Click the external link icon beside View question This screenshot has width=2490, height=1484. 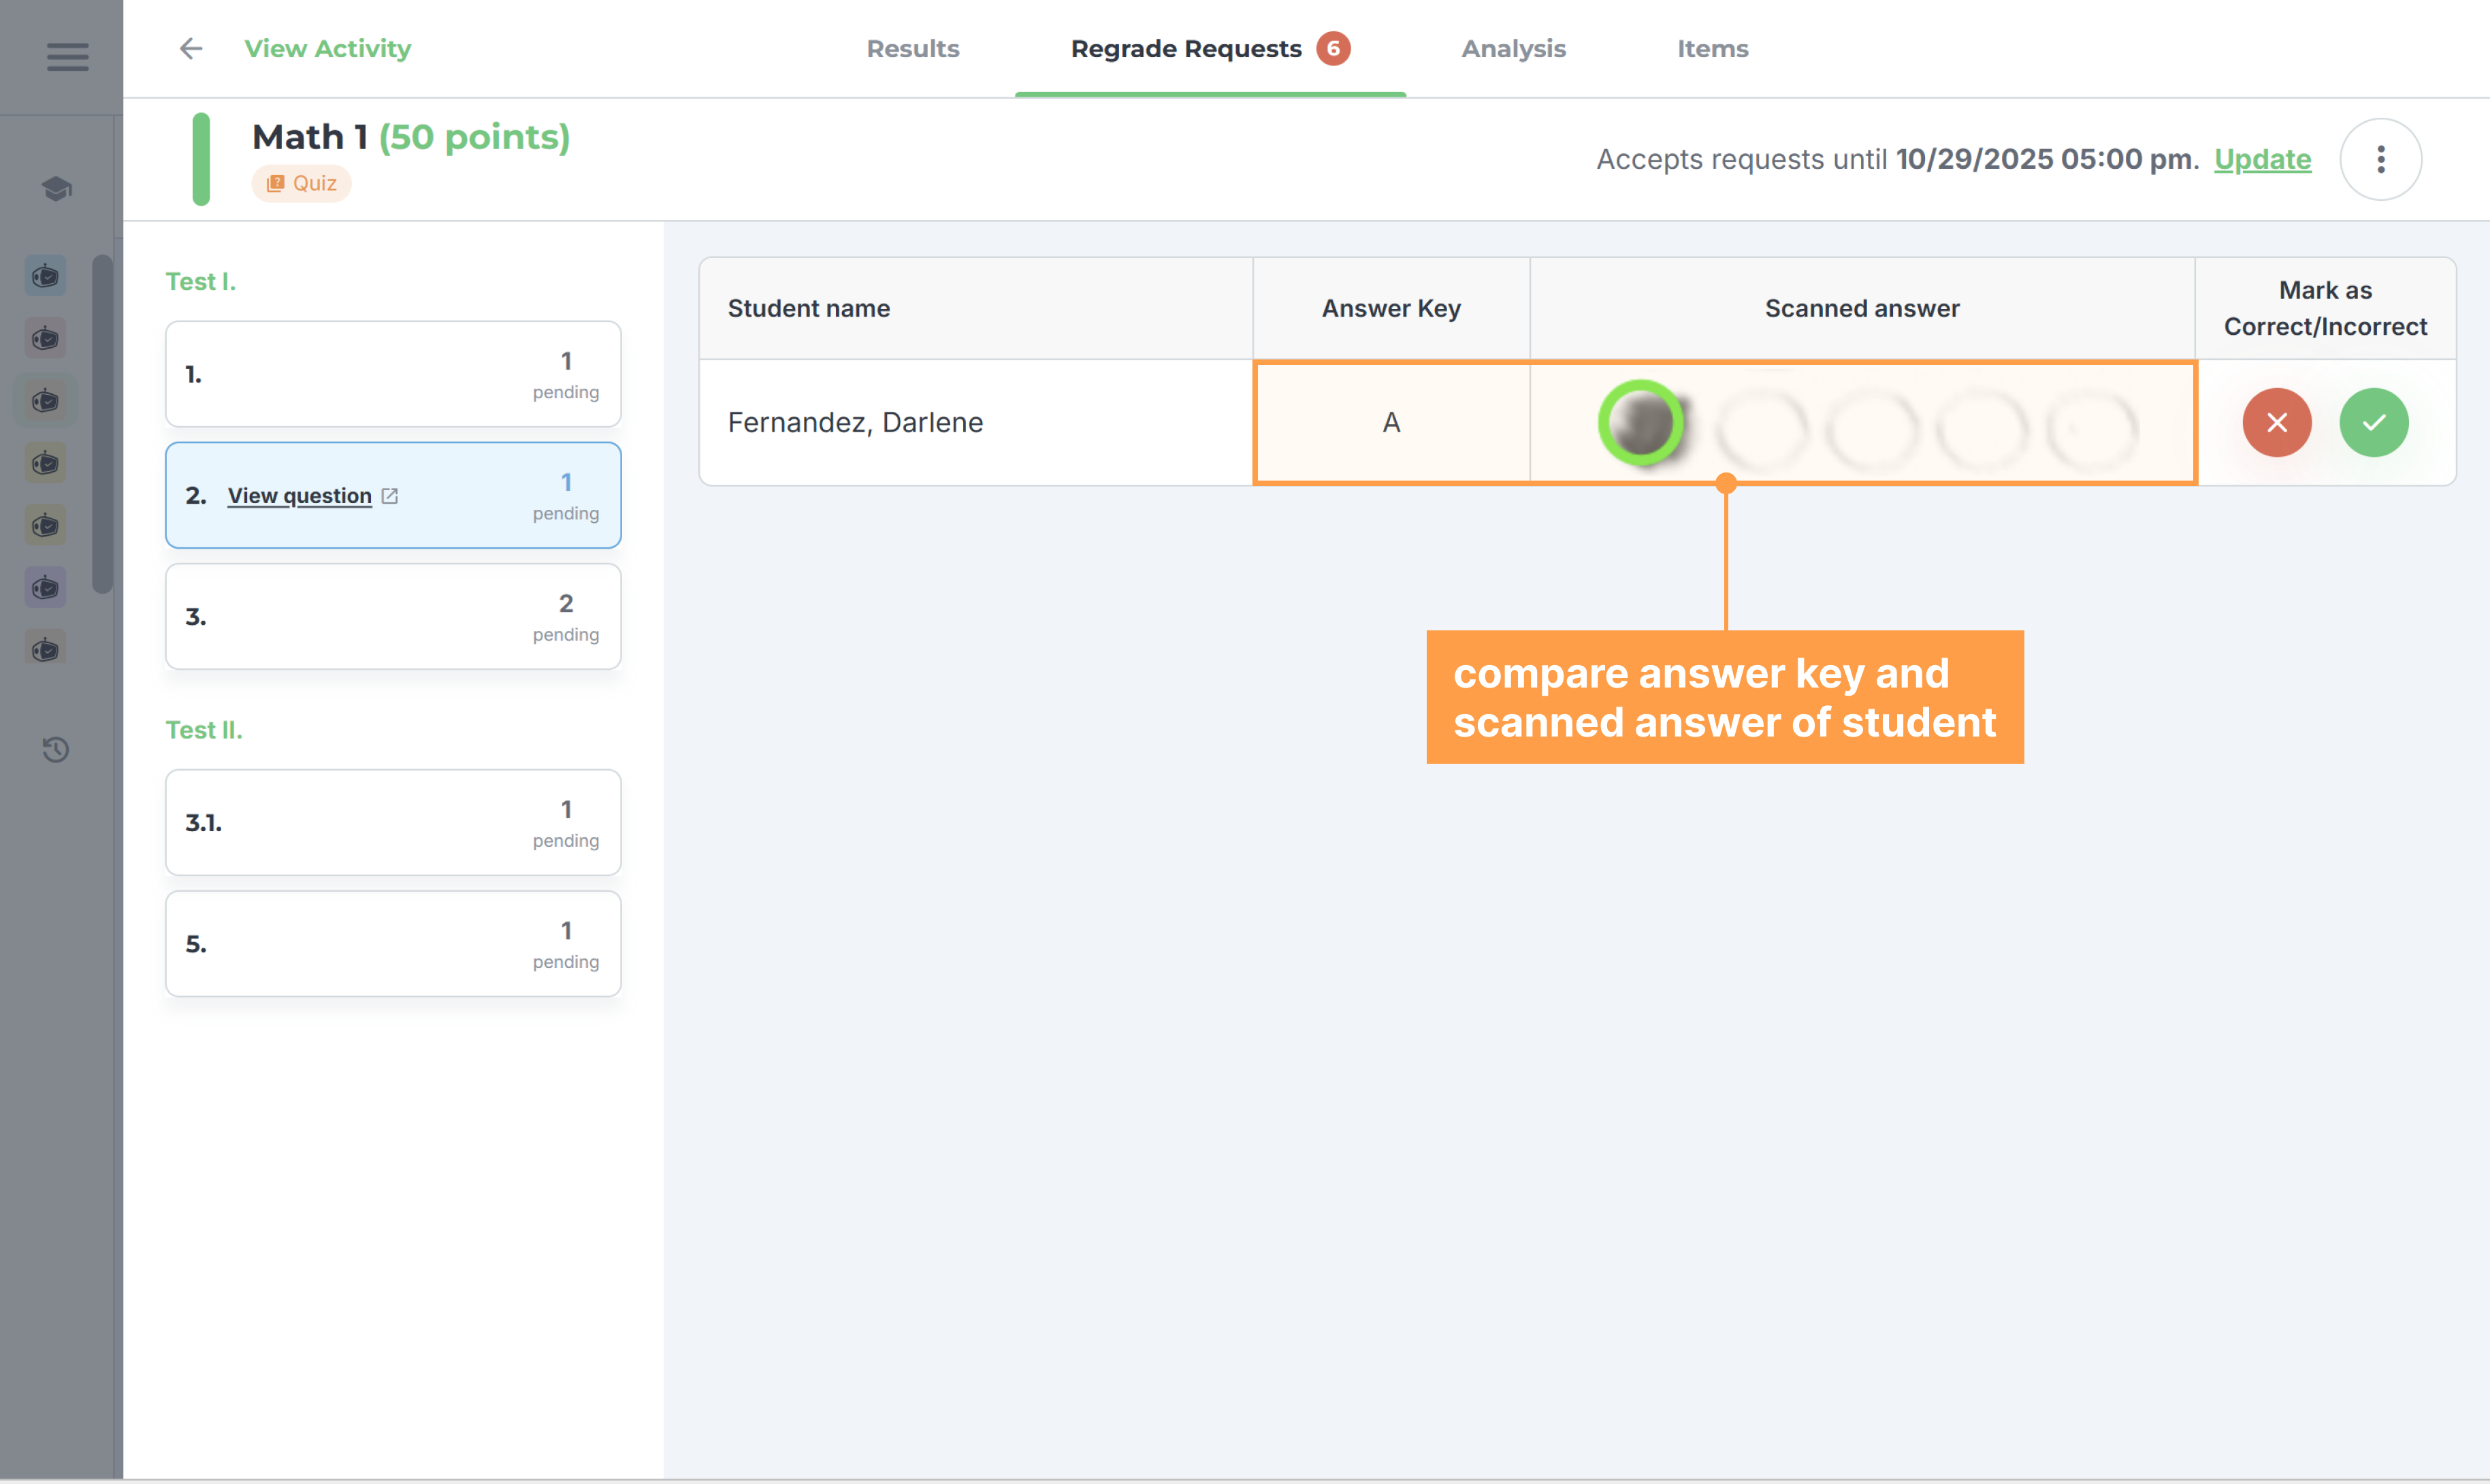[390, 496]
